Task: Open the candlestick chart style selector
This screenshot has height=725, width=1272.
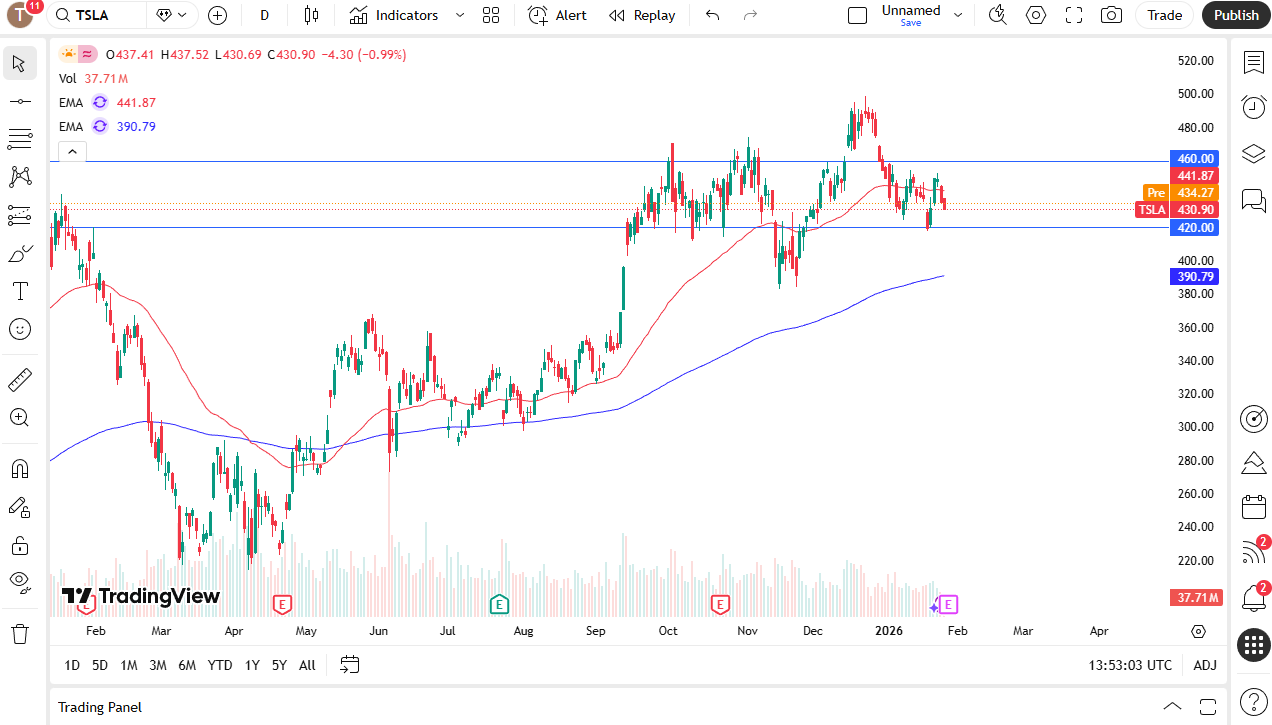Action: click(311, 15)
